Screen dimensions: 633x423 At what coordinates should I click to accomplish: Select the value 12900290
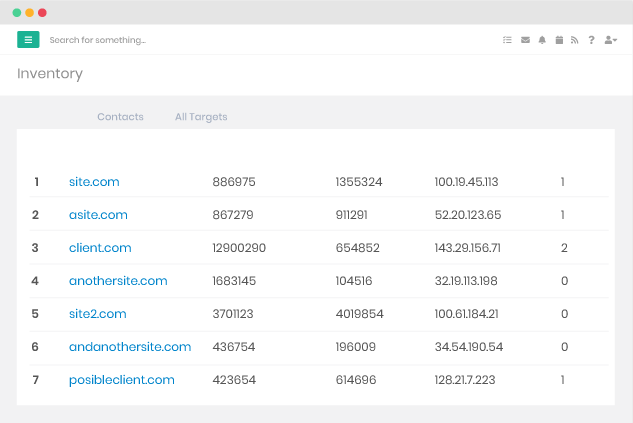pyautogui.click(x=239, y=248)
